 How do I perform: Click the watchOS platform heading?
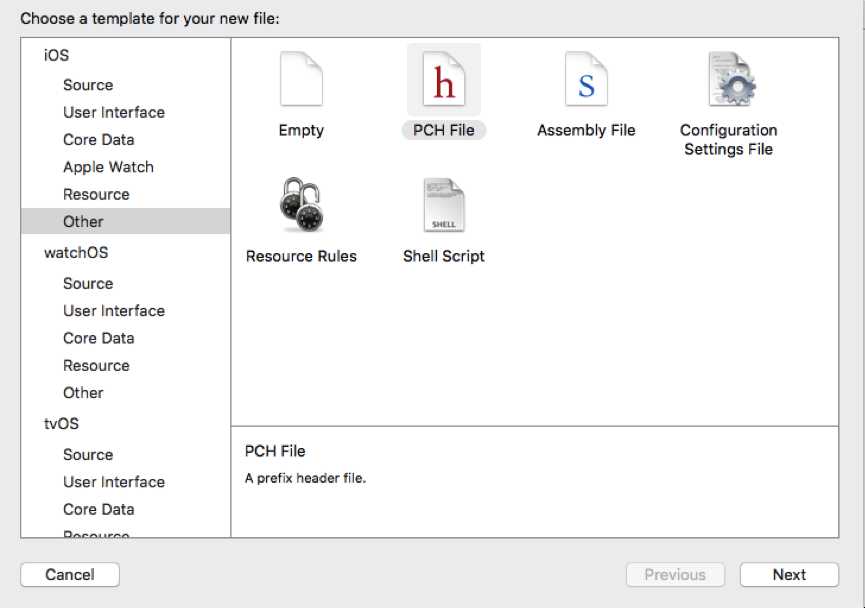76,253
